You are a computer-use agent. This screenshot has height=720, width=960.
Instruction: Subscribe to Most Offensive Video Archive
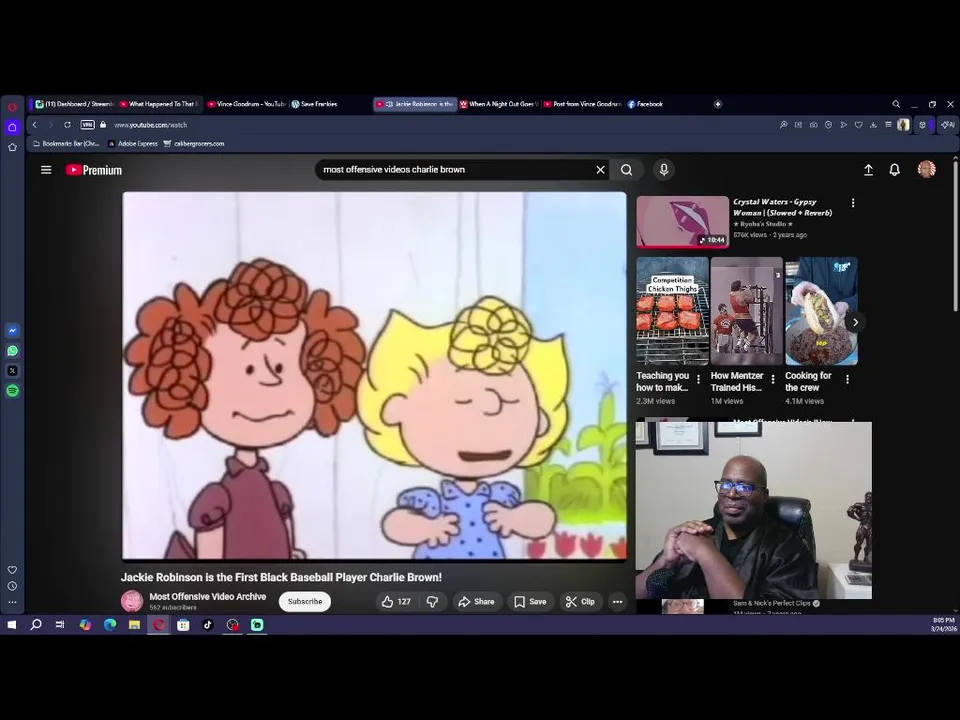tap(305, 601)
